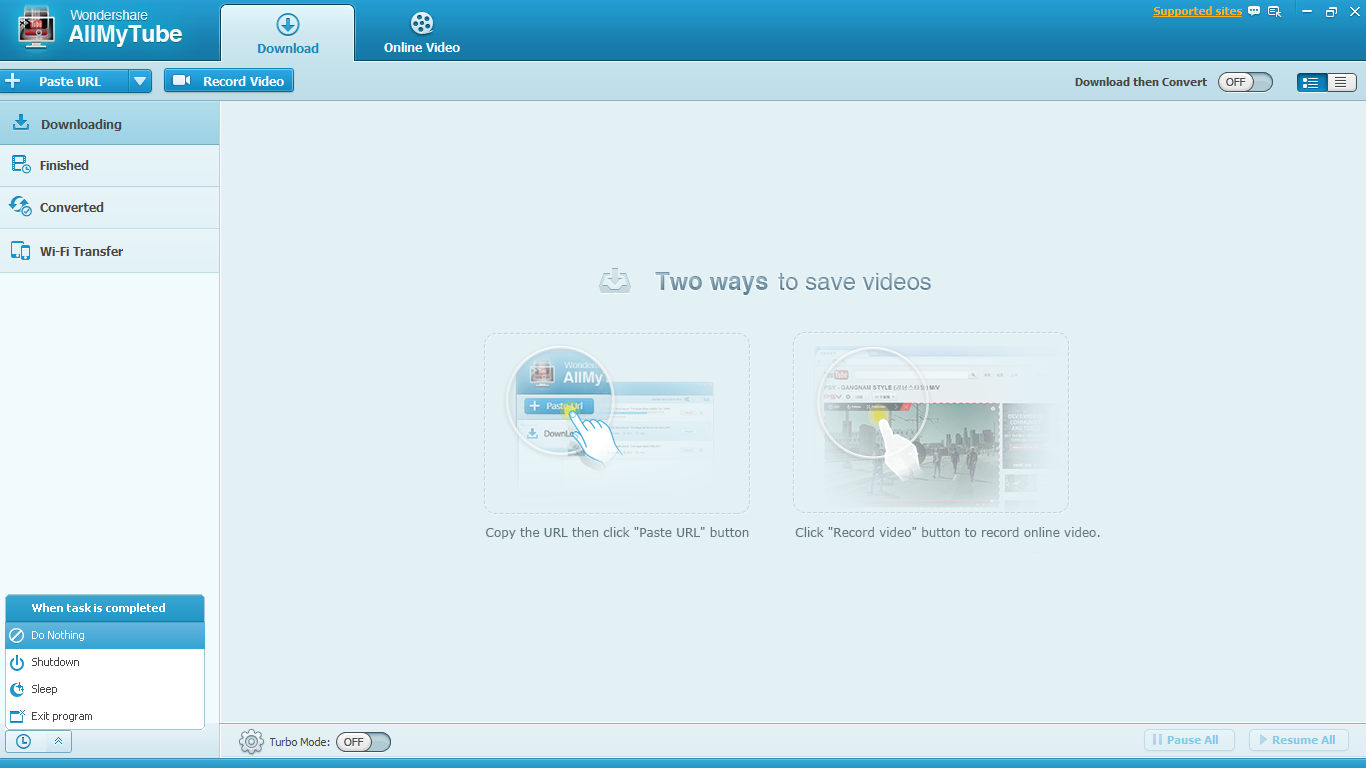Toggle the Download then Convert switch
Image resolution: width=1366 pixels, height=768 pixels.
(1245, 82)
